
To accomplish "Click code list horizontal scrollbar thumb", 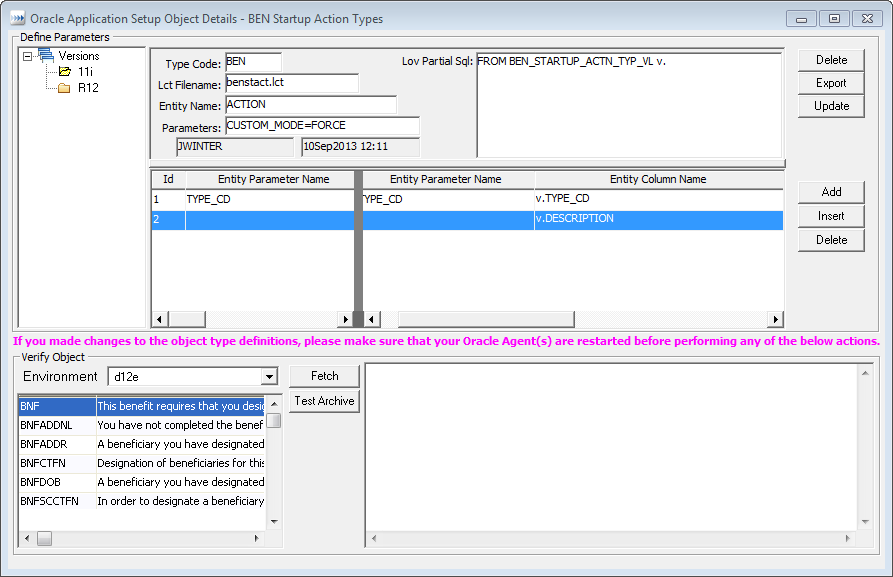I will [44, 538].
